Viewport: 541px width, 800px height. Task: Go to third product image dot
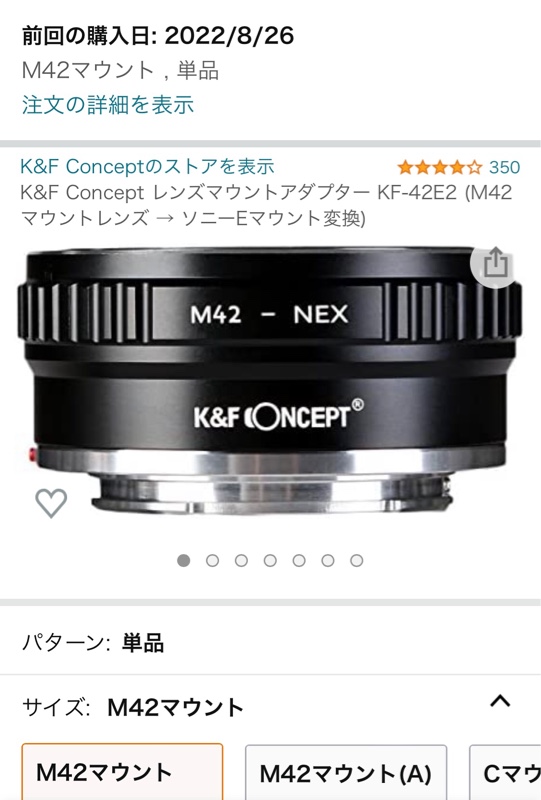[241, 561]
